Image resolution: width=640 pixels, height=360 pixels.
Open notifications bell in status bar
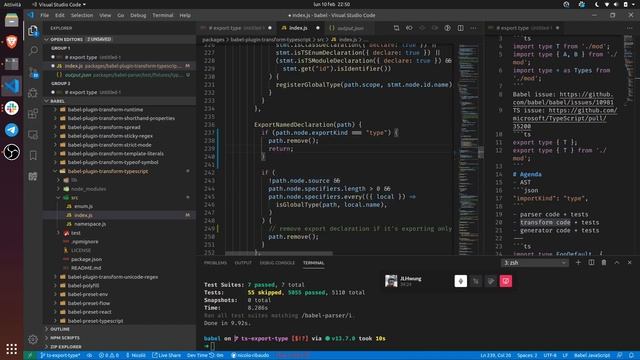pos(631,355)
